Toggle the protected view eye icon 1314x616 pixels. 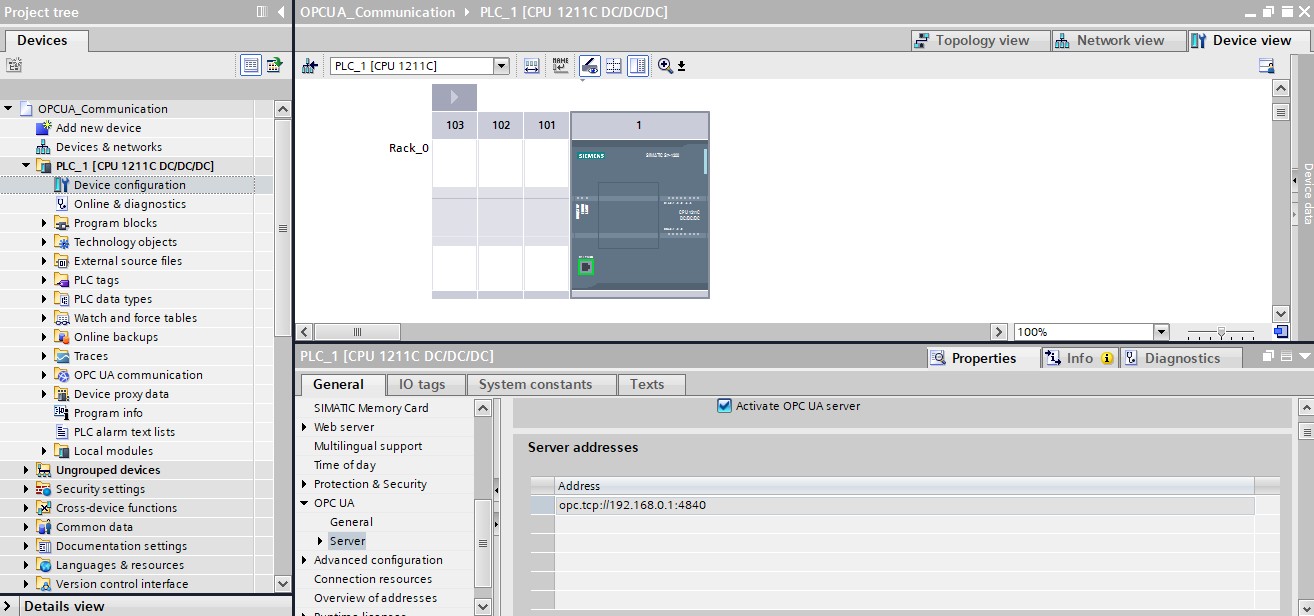(x=590, y=66)
